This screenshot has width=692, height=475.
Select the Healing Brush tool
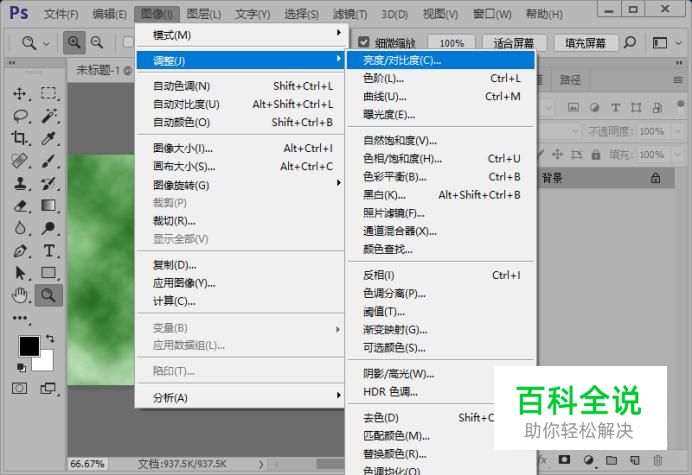(x=19, y=161)
